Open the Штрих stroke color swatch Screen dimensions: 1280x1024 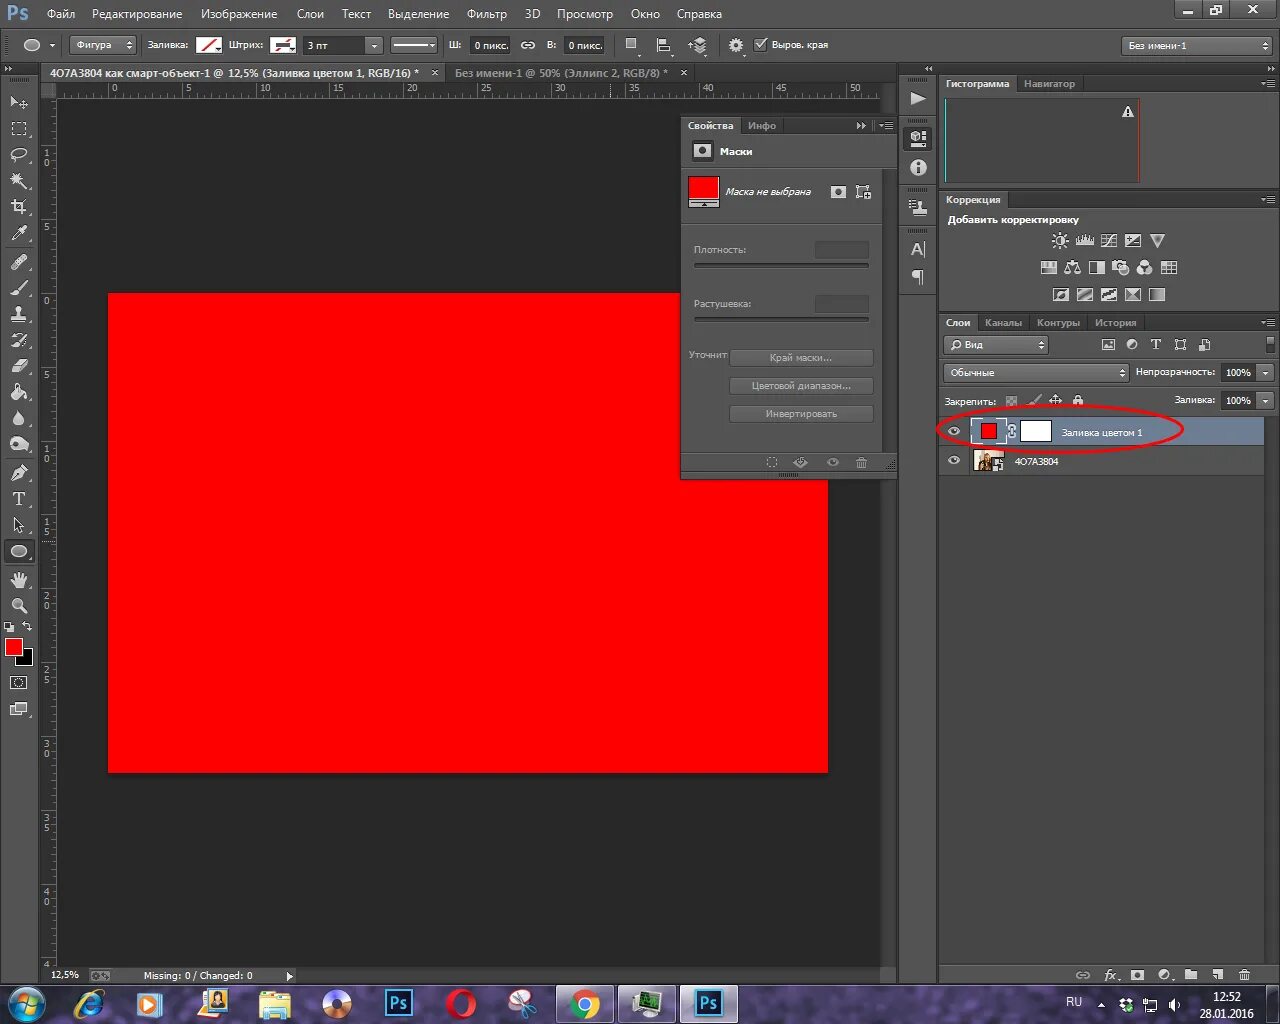tap(283, 45)
